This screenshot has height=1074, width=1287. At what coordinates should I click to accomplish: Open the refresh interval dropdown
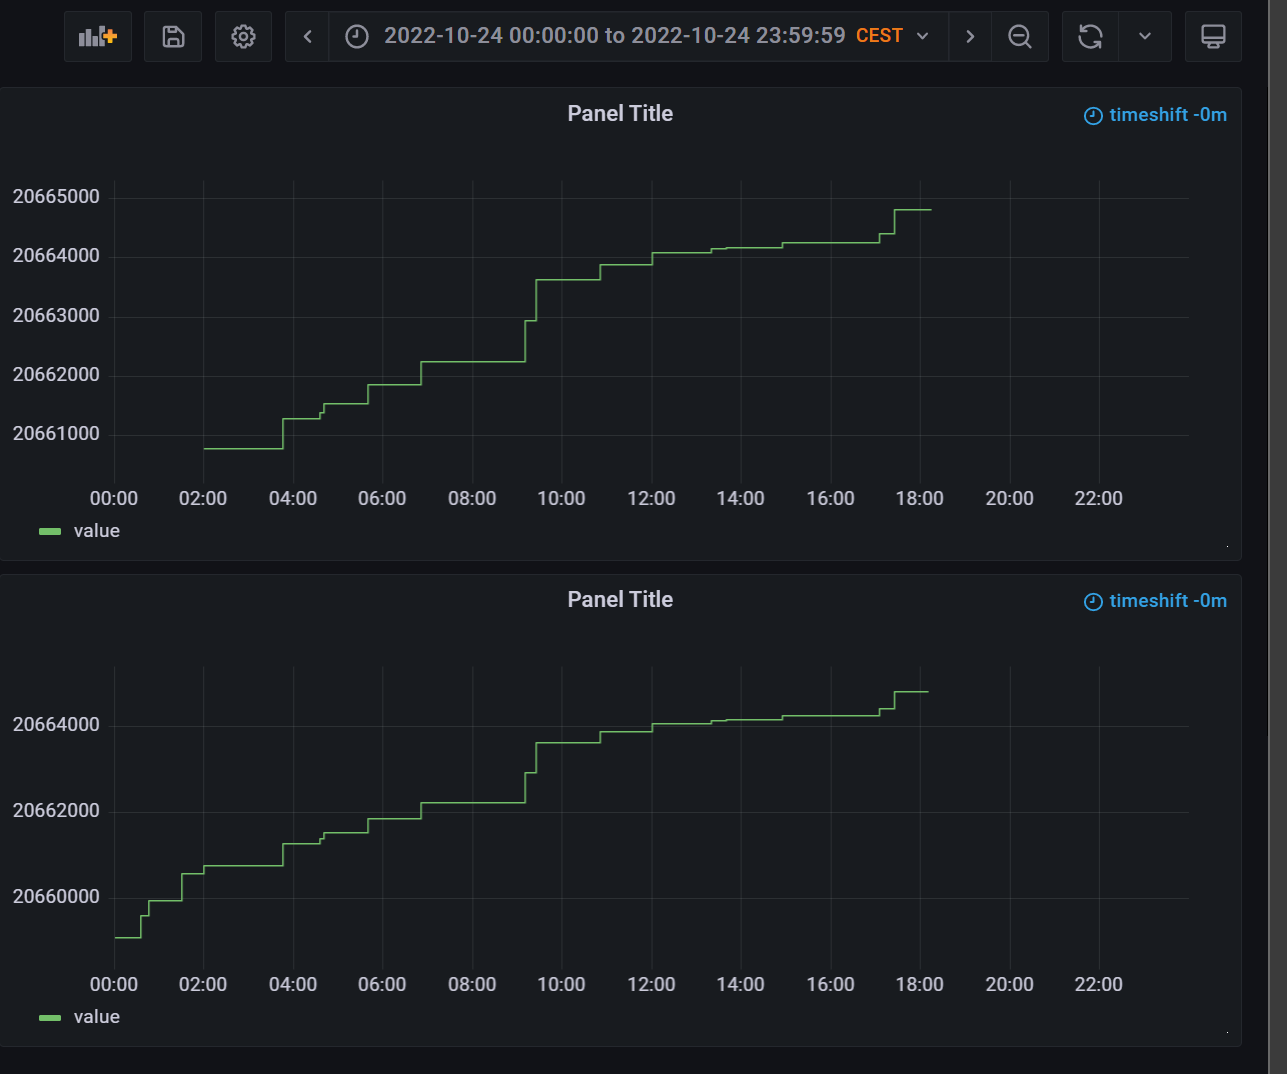1145,37
